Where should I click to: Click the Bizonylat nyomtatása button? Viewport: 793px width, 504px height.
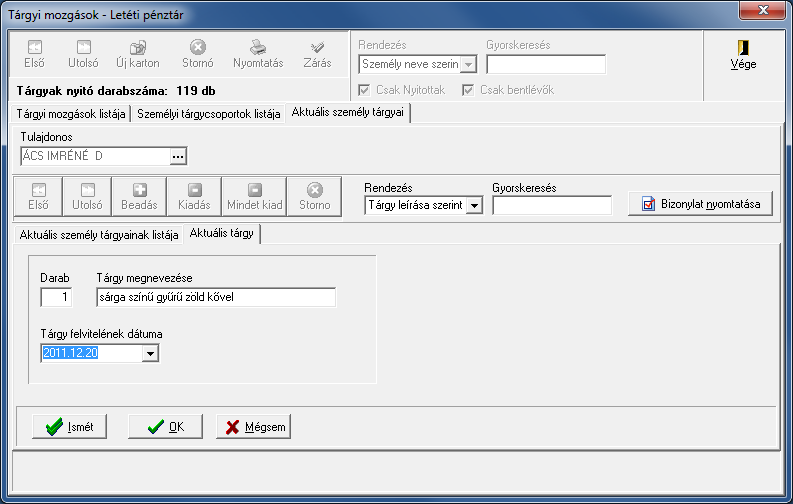(x=700, y=204)
